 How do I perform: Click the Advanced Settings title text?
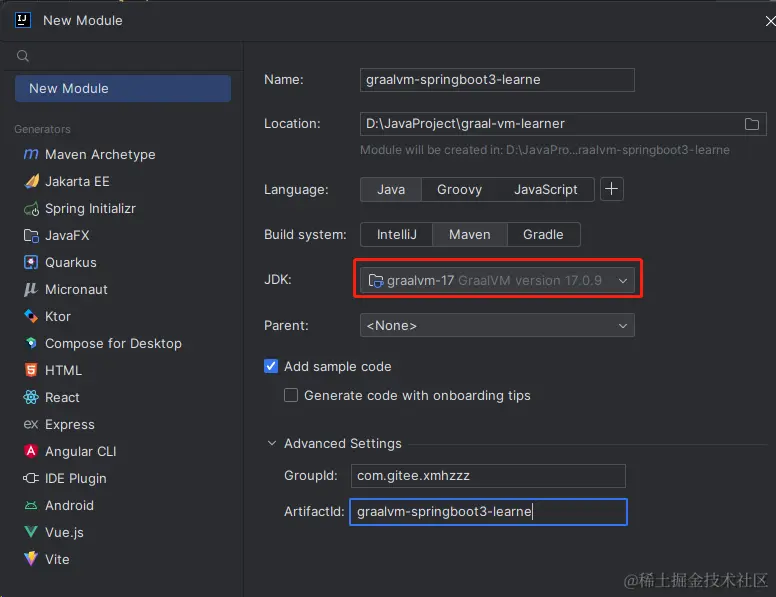click(342, 444)
